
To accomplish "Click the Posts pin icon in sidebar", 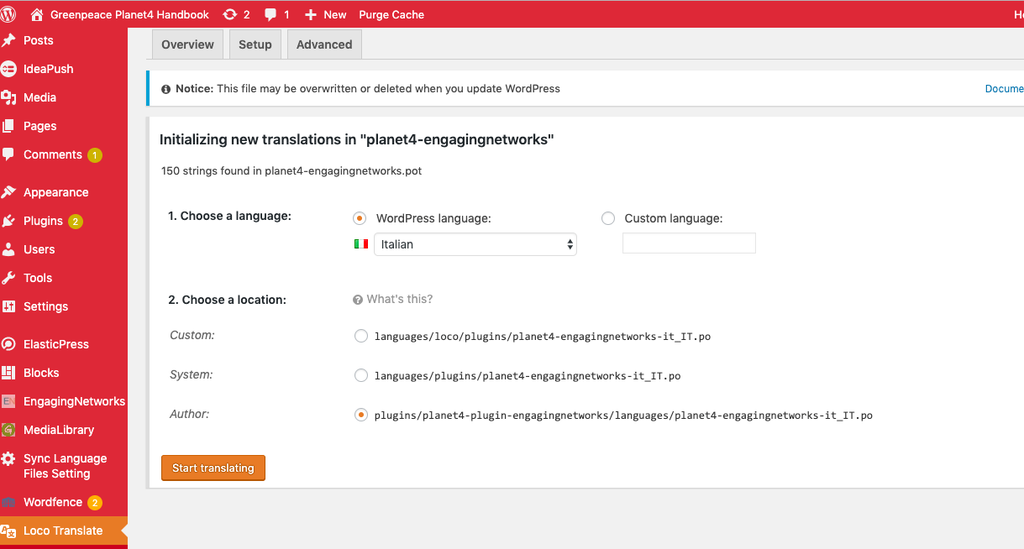I will coord(8,40).
